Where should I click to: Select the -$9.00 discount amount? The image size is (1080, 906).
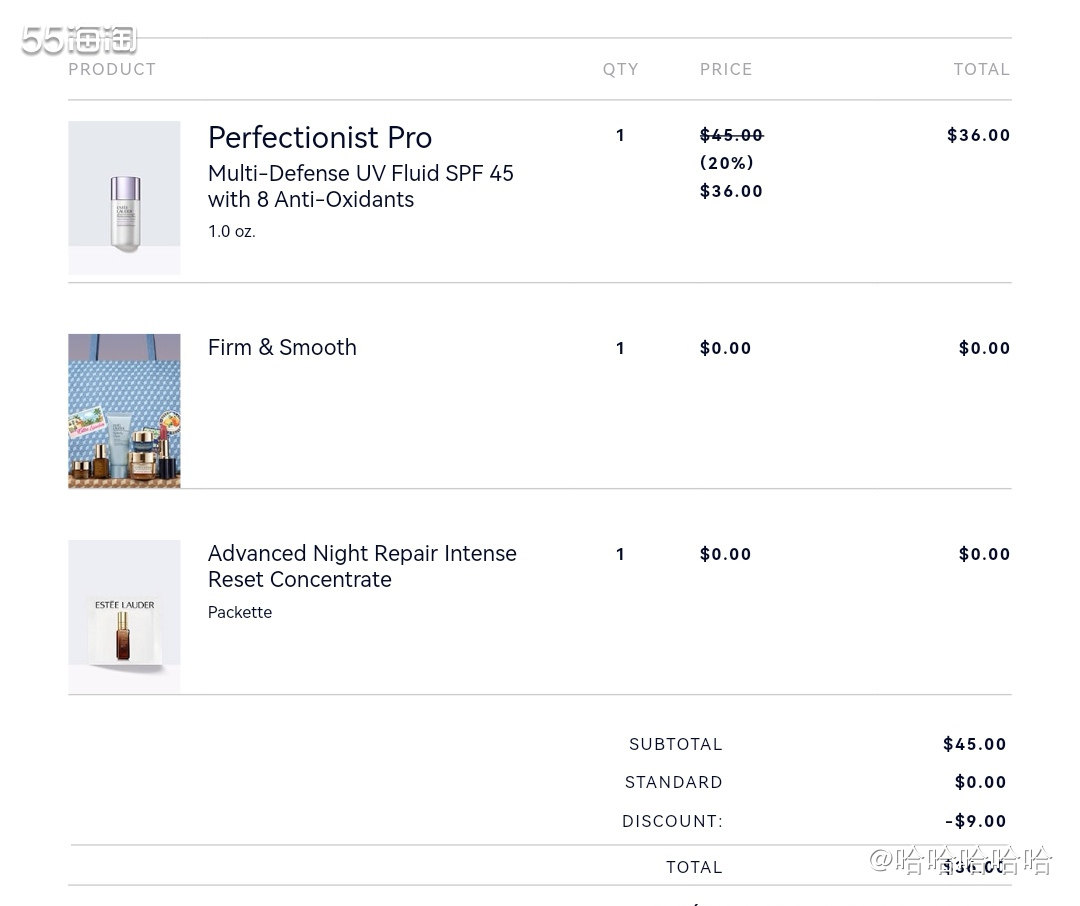pyautogui.click(x=975, y=822)
